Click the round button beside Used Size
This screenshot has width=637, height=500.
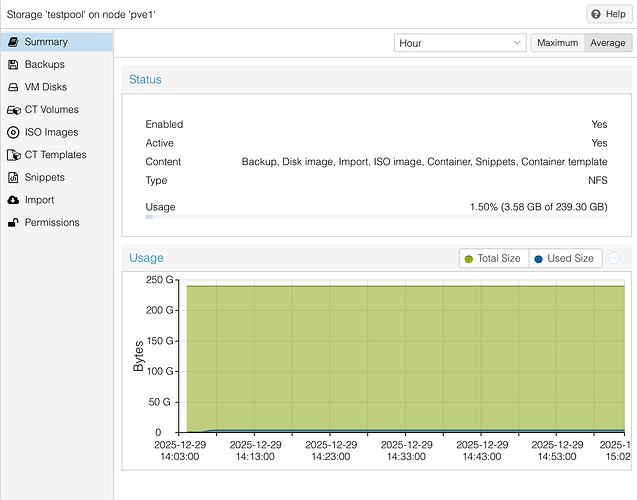614,258
